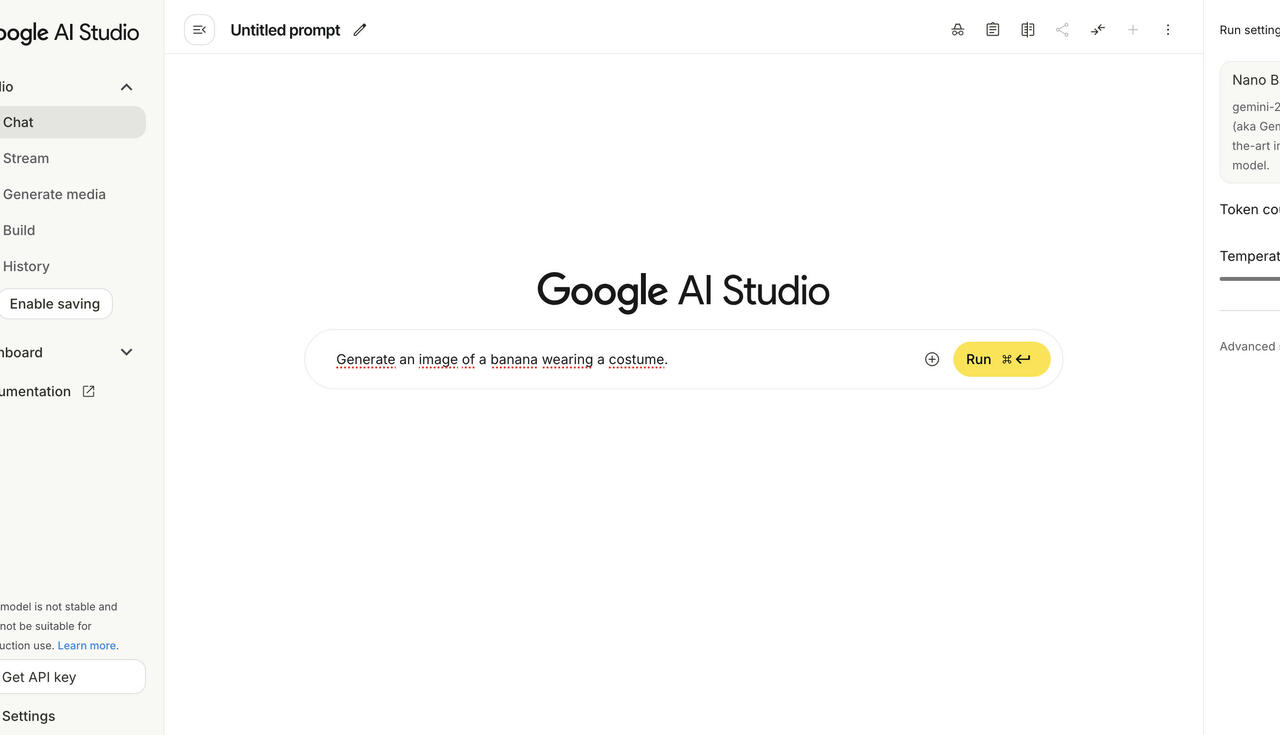Open compare mode icon
Image resolution: width=1280 pixels, height=735 pixels.
(1028, 30)
